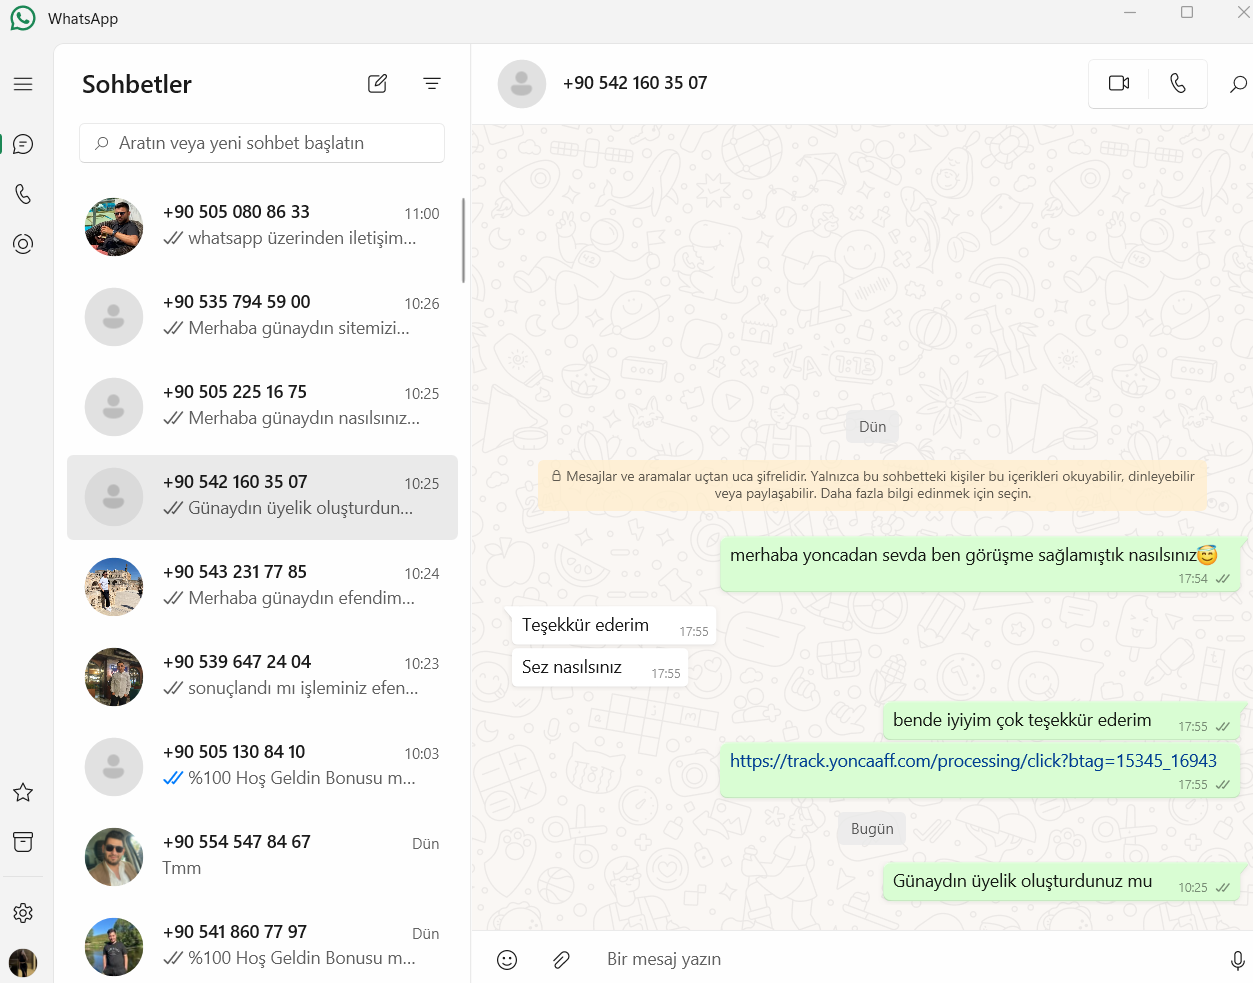Open the chat with +90 505 225 16 75
The image size is (1253, 983).
(x=262, y=407)
